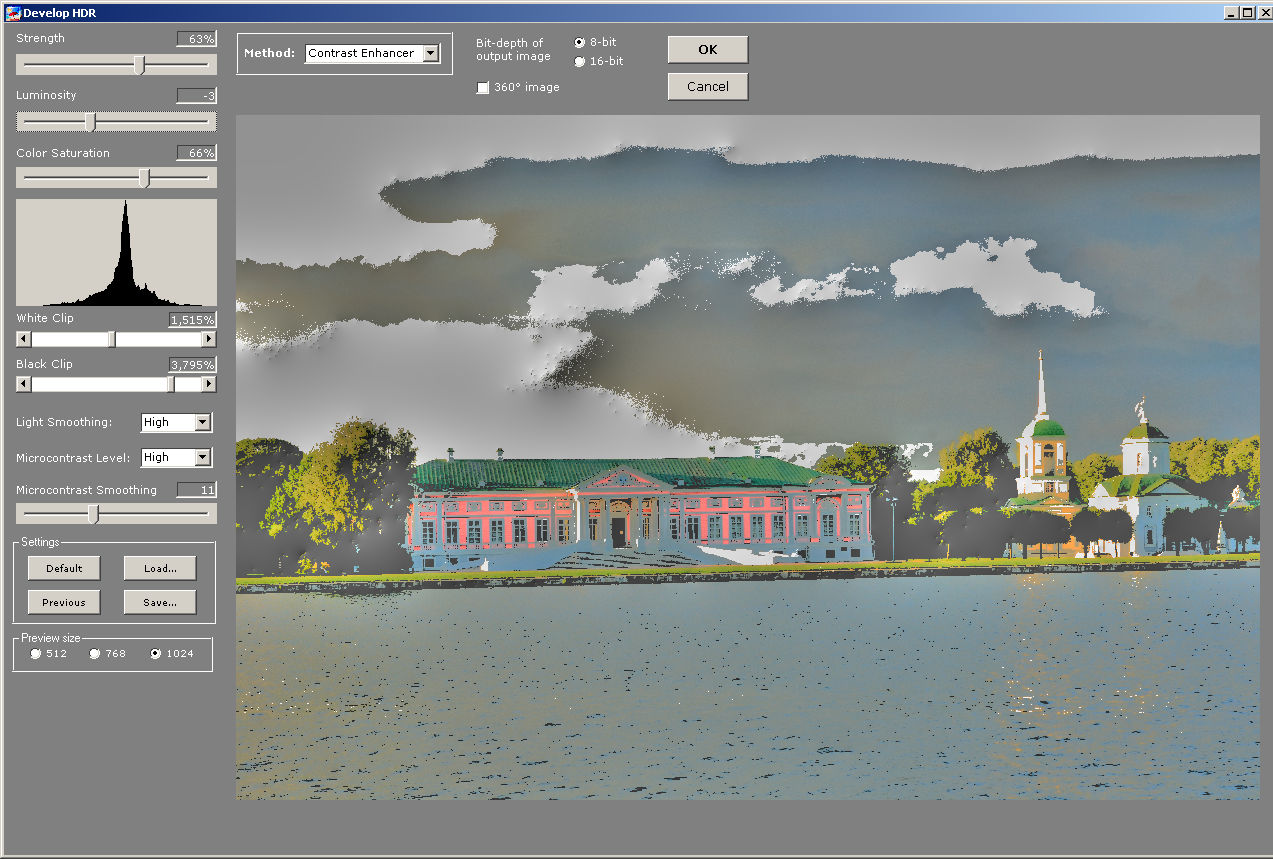Click the Develop HDR title bar icon
Image resolution: width=1273 pixels, height=859 pixels.
pos(13,13)
